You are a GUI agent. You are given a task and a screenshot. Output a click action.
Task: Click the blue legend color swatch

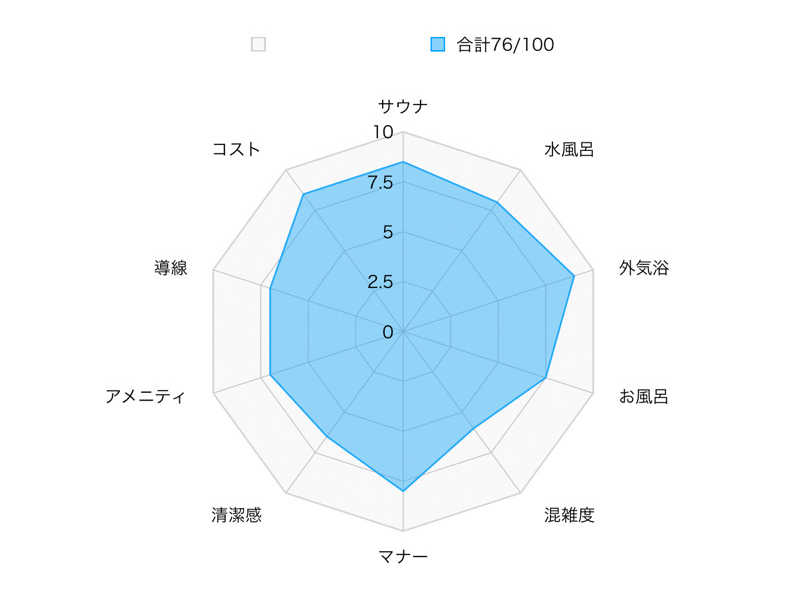pyautogui.click(x=437, y=44)
